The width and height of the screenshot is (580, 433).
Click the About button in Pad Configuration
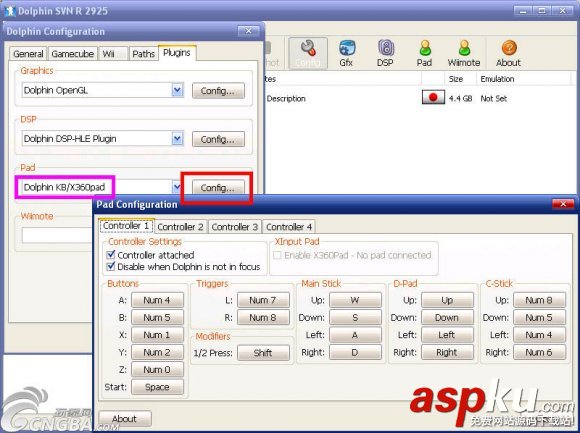click(x=125, y=419)
